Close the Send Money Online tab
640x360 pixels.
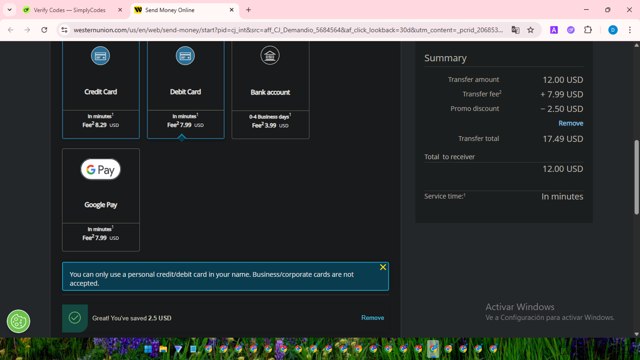(x=231, y=10)
